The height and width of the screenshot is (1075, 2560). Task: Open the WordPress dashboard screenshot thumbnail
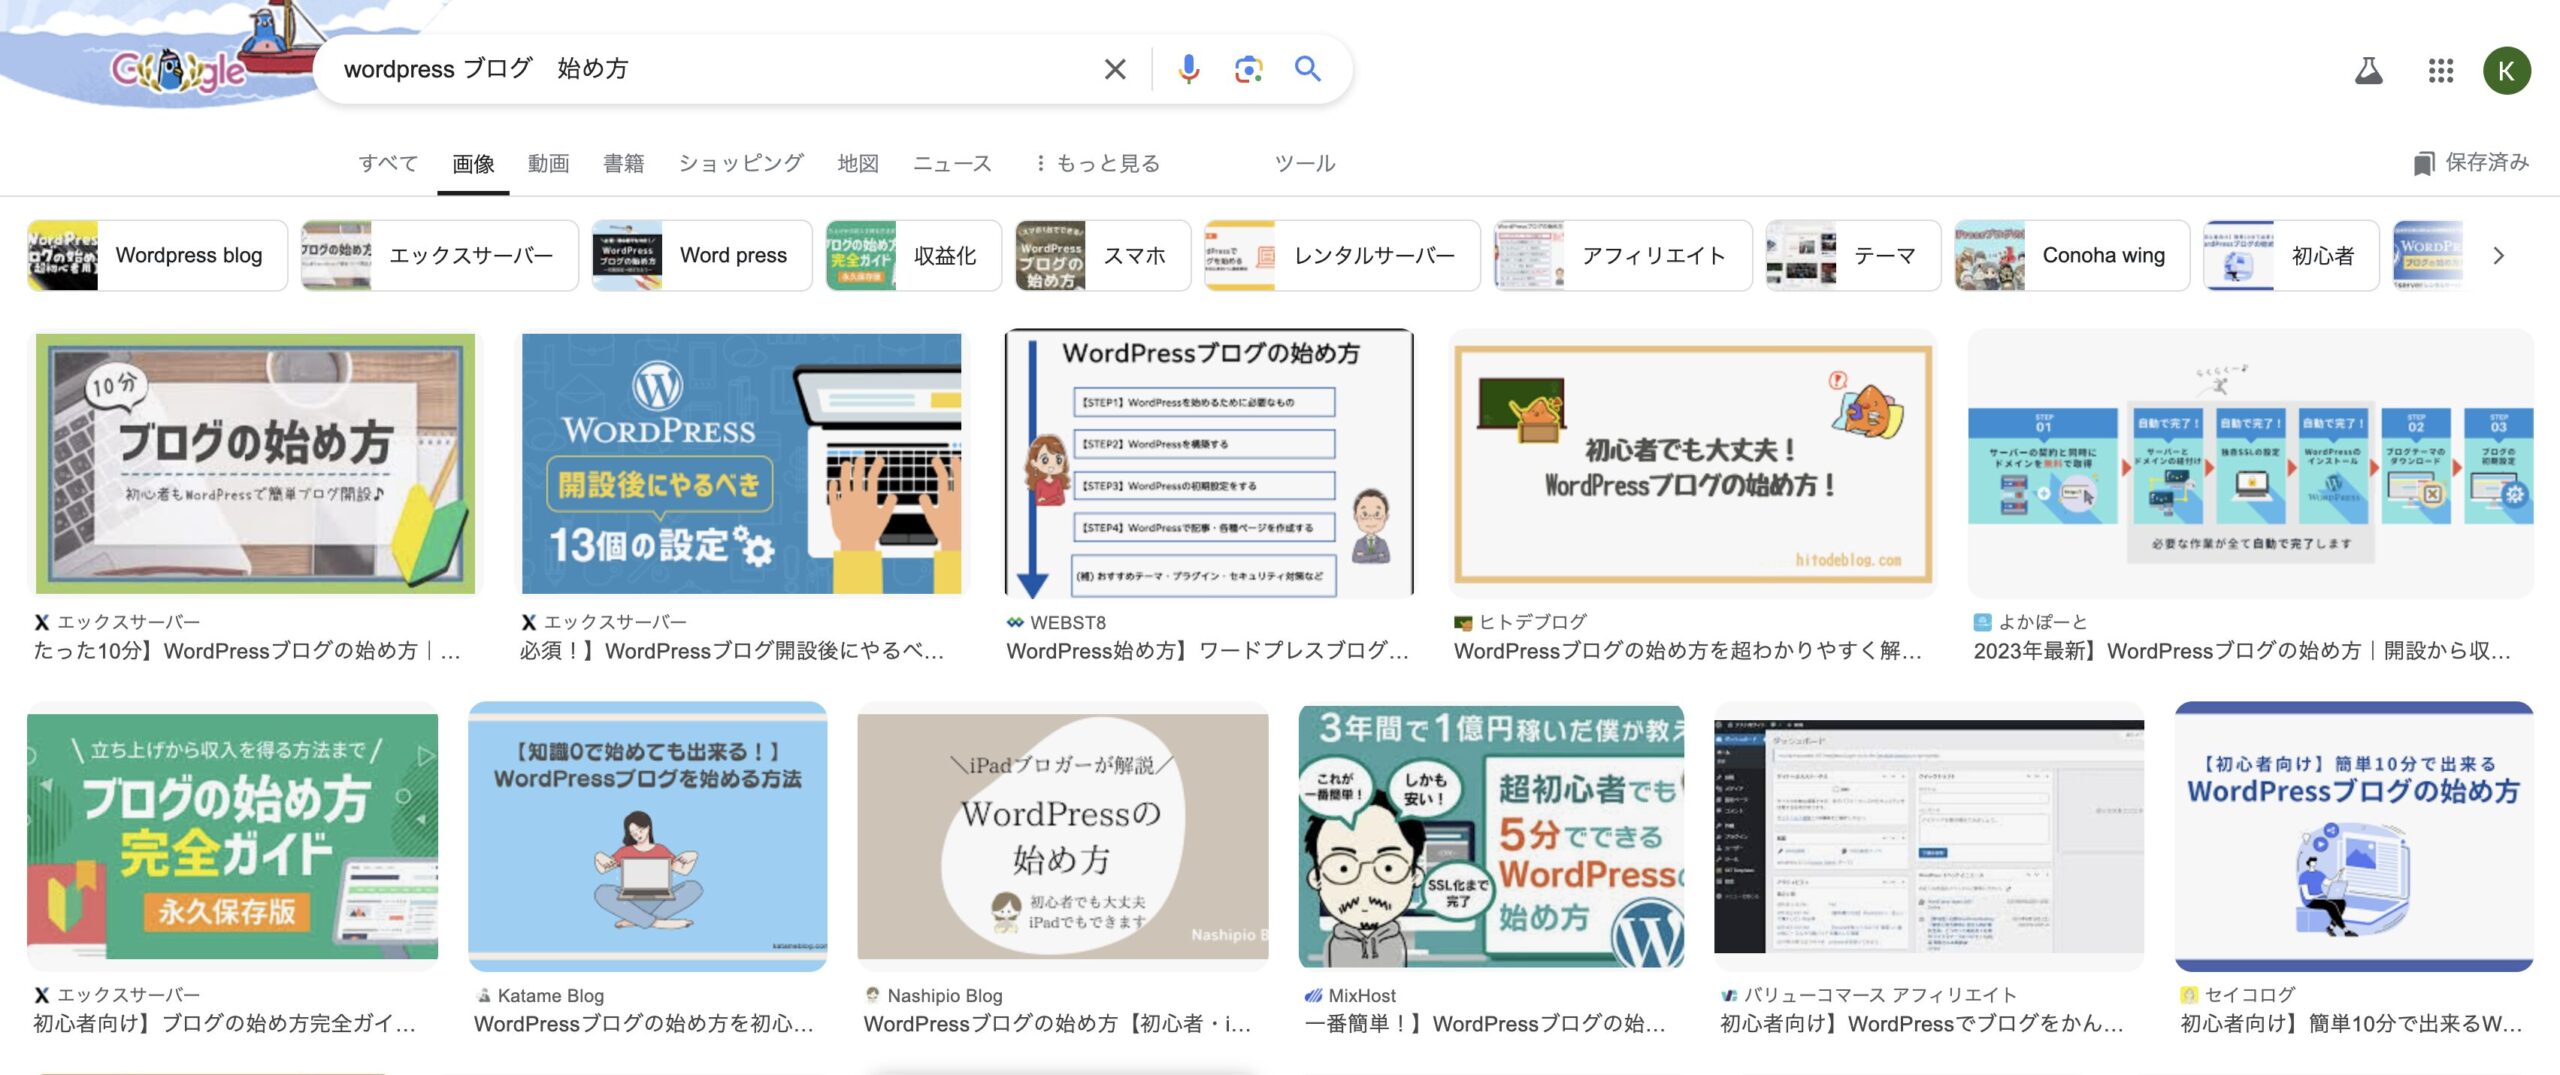click(1929, 836)
